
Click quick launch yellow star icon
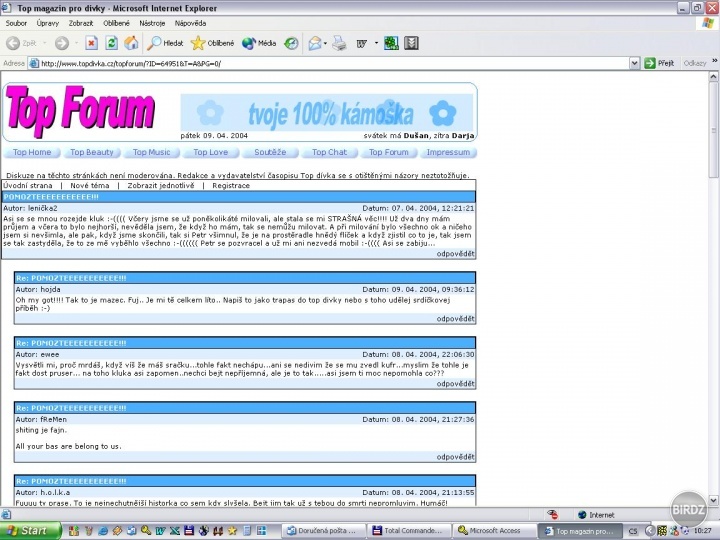tap(232, 531)
